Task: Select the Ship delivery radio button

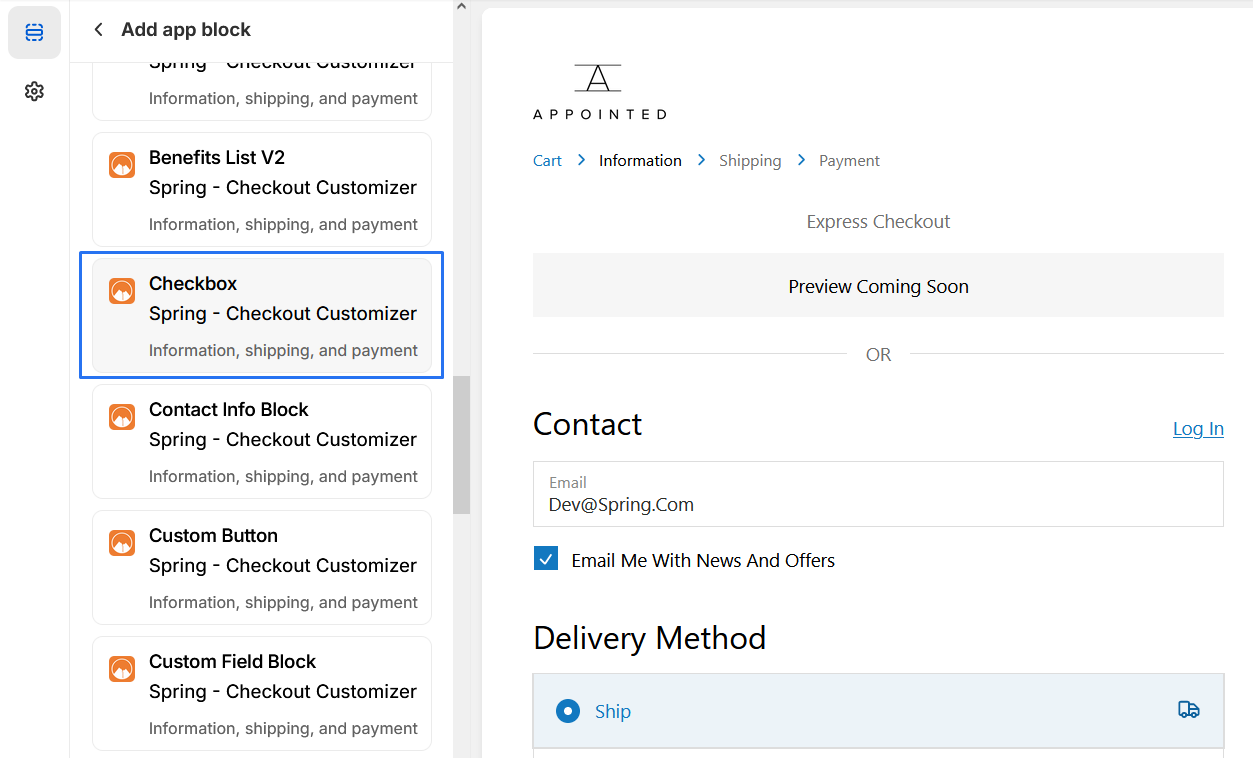Action: tap(567, 711)
